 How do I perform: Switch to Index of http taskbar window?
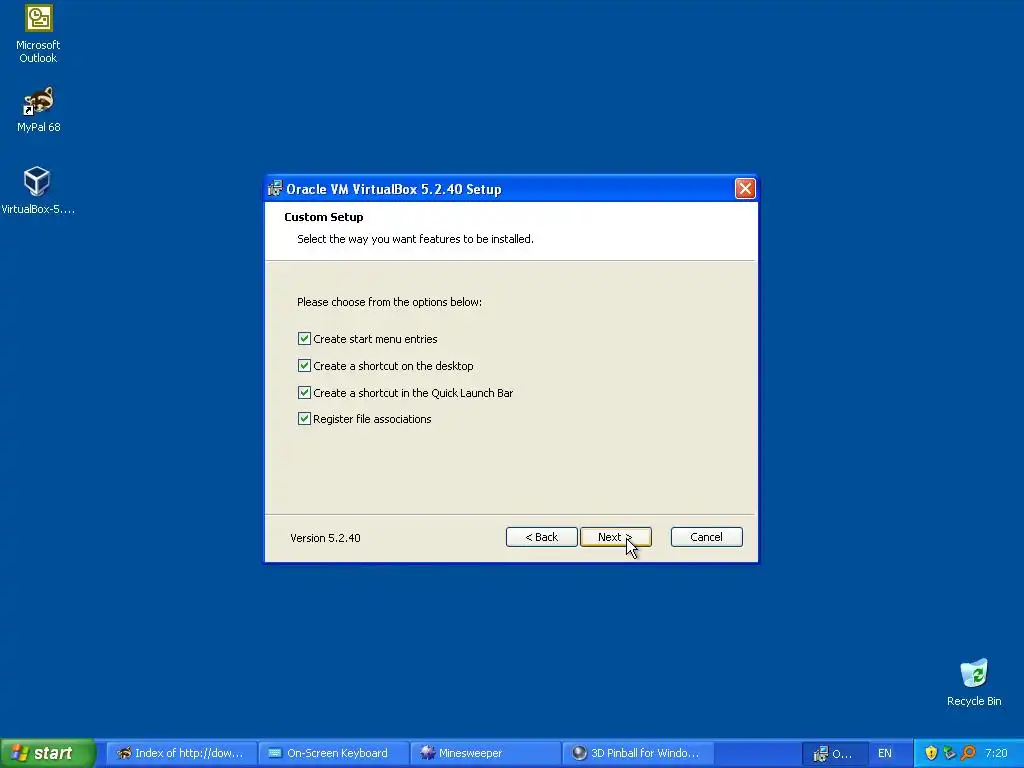tap(181, 753)
